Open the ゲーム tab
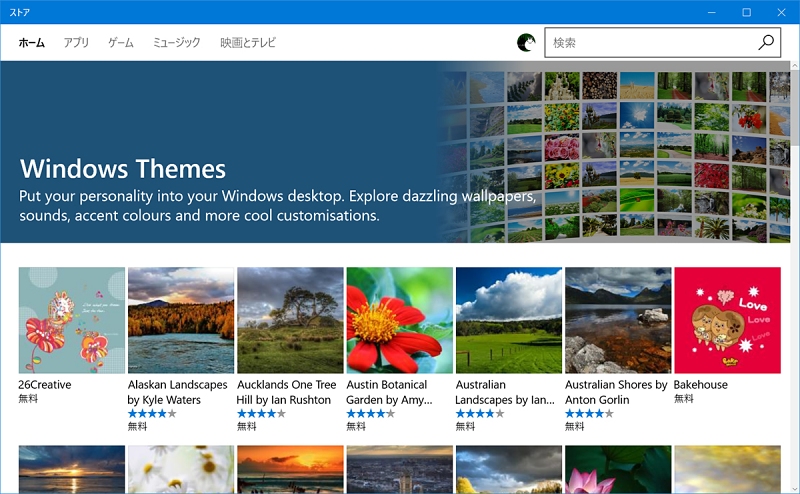Screen dimensions: 800x494 pos(121,42)
